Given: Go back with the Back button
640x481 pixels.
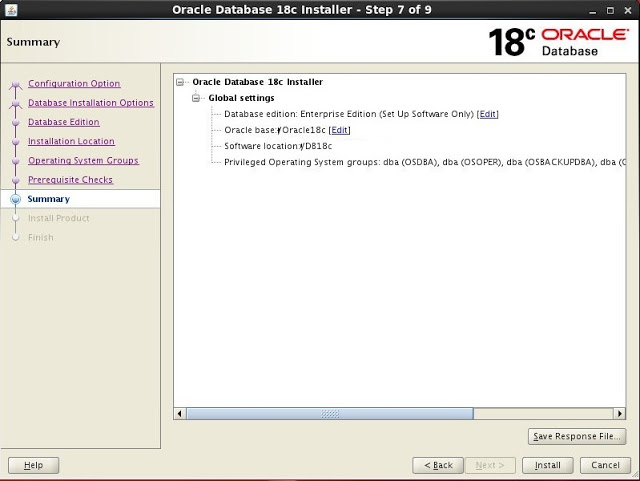Looking at the screenshot, I should [439, 465].
